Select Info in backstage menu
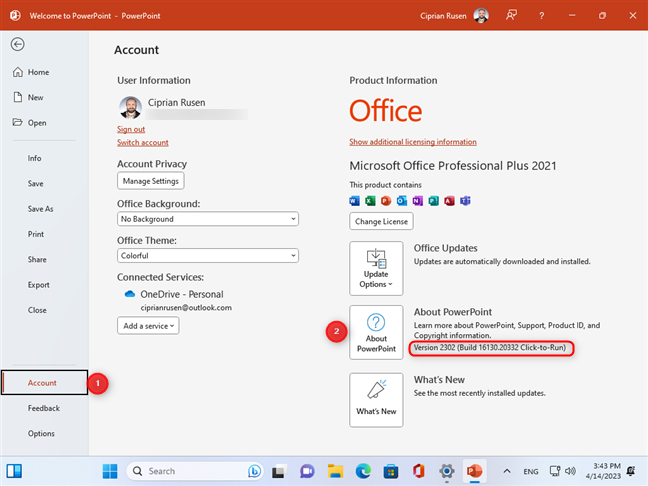 coord(34,158)
